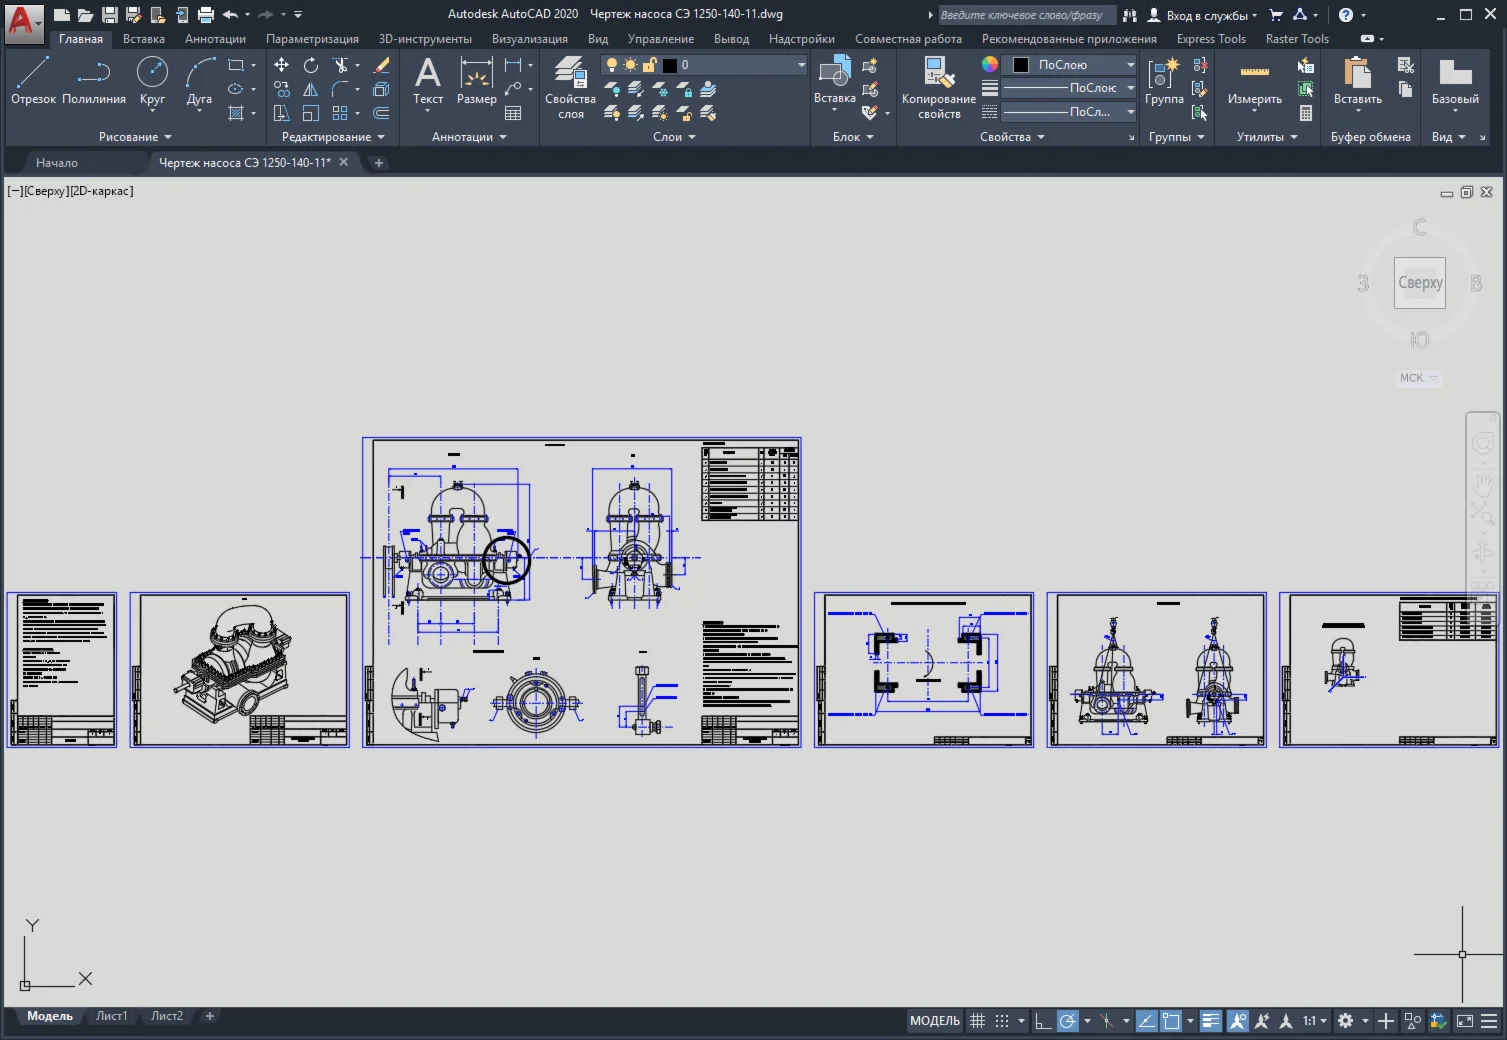Toggle snap mode dots icon
The height and width of the screenshot is (1040, 1507).
coord(1002,1021)
